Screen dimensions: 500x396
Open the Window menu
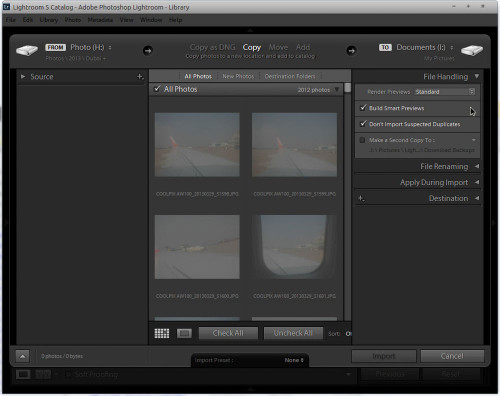pos(151,20)
